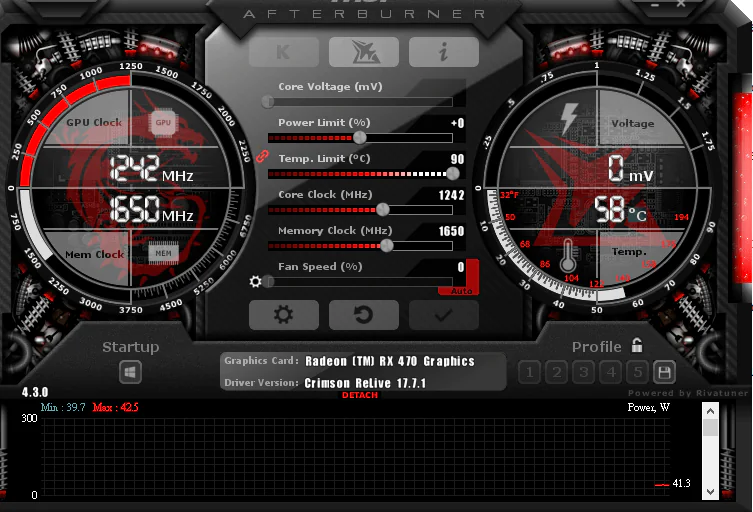Select profile slot 2
753x512 pixels.
click(x=557, y=372)
